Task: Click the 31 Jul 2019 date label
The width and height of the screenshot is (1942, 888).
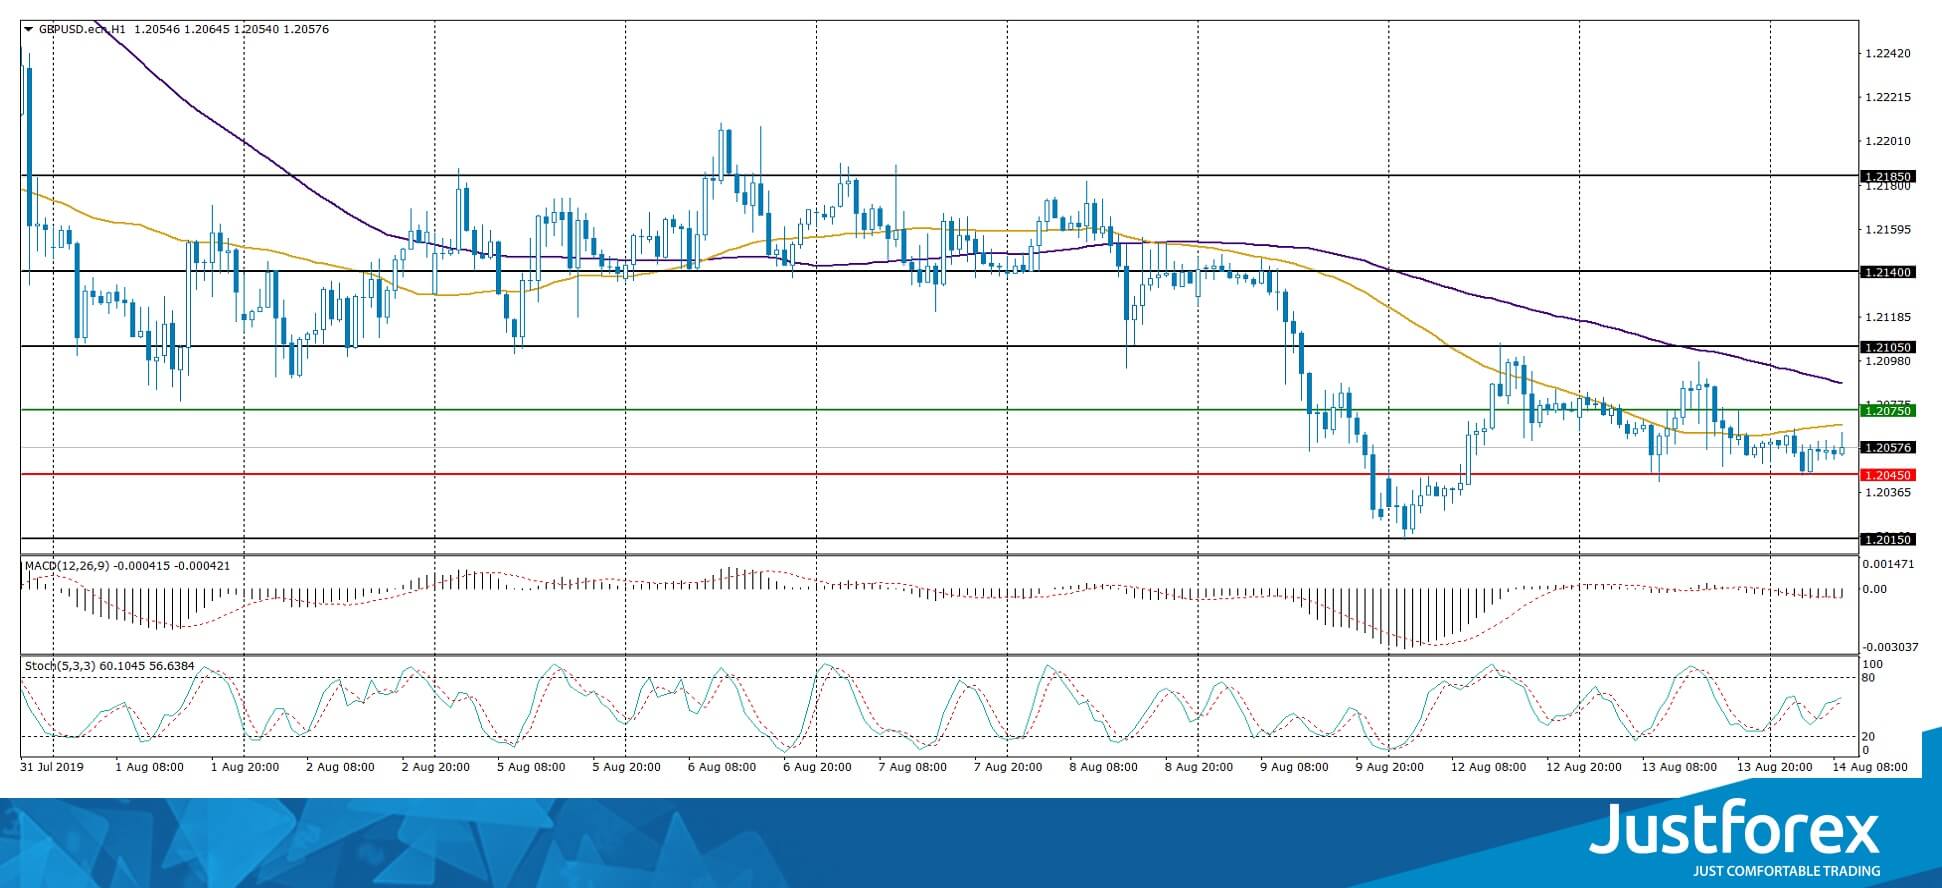Action: pyautogui.click(x=52, y=767)
